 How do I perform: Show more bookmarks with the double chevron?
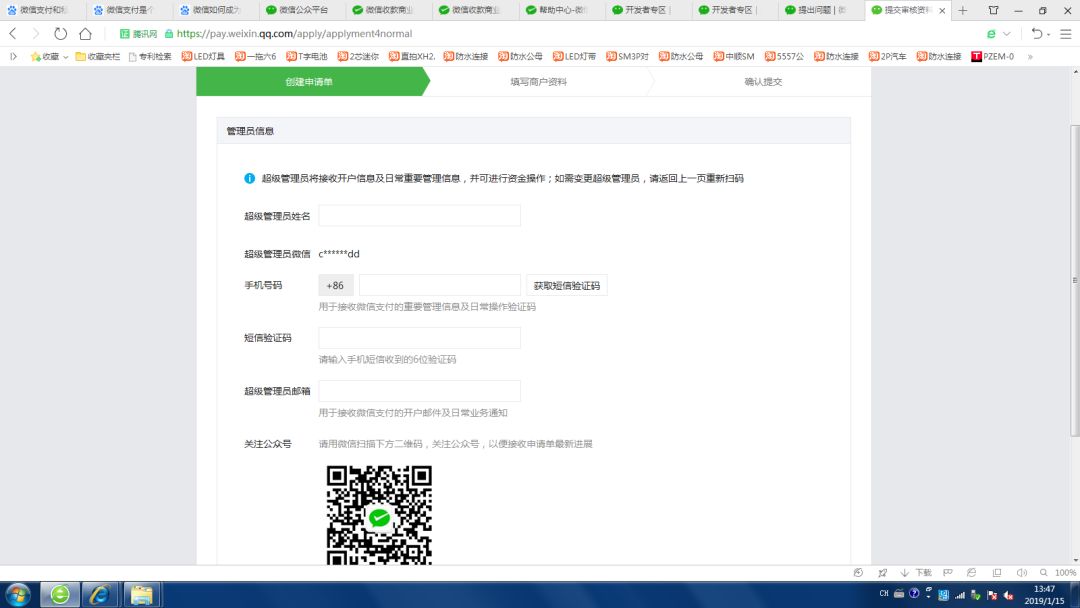pos(1030,57)
